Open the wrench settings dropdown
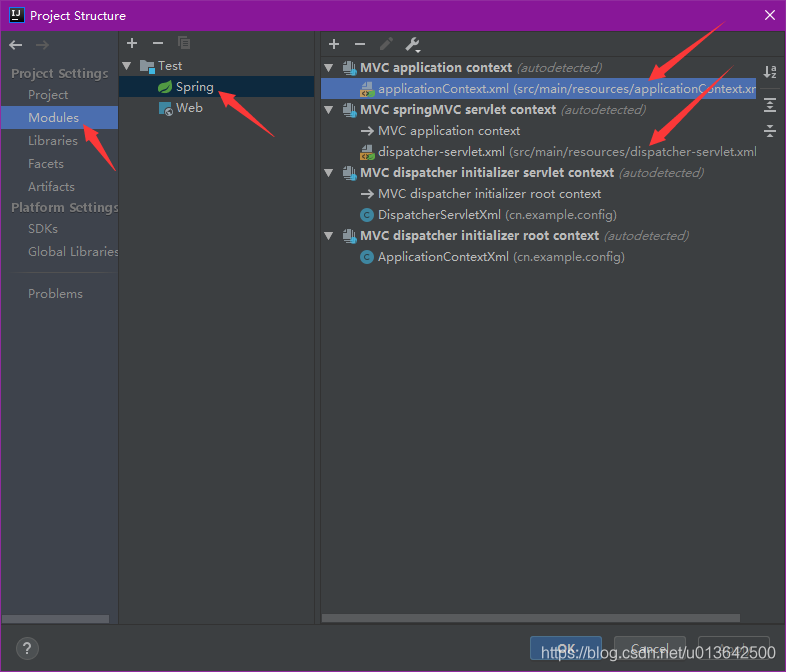 pos(413,45)
